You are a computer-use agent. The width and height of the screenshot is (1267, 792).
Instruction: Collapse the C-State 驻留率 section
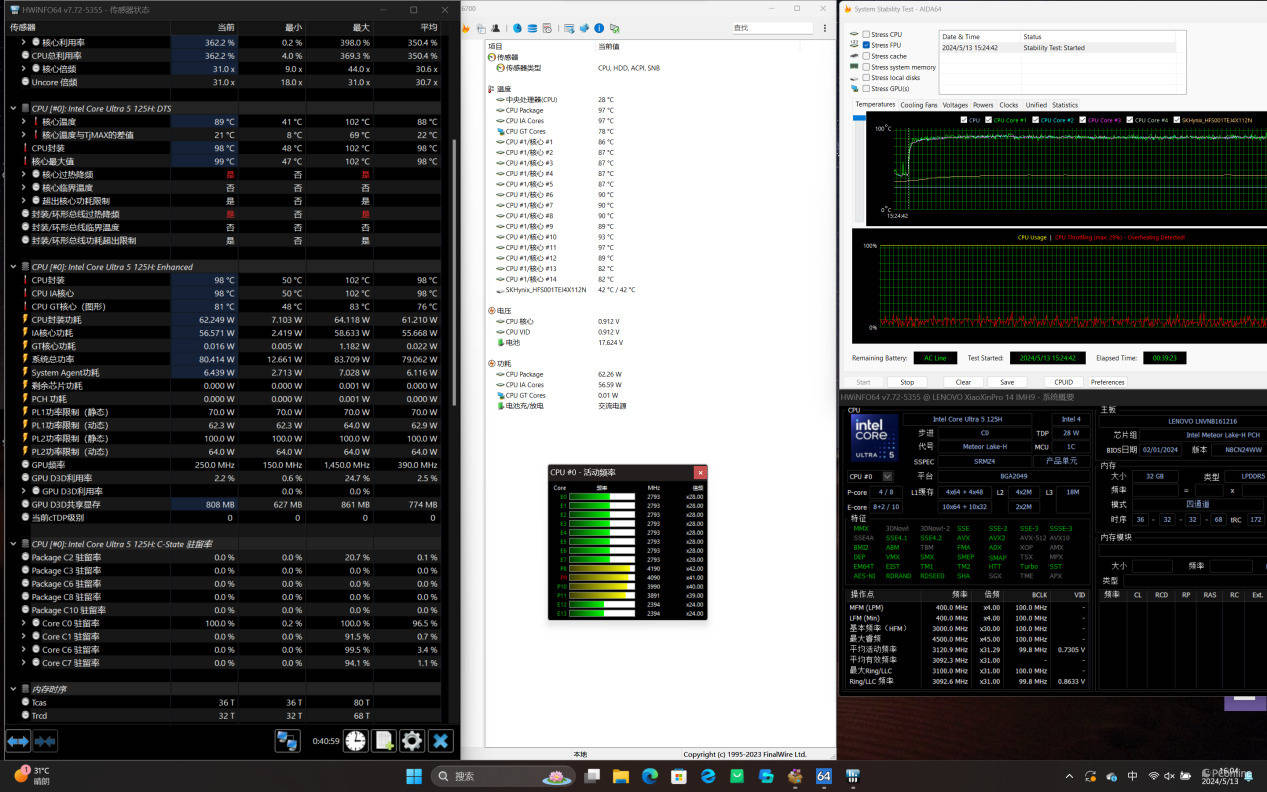click(13, 544)
